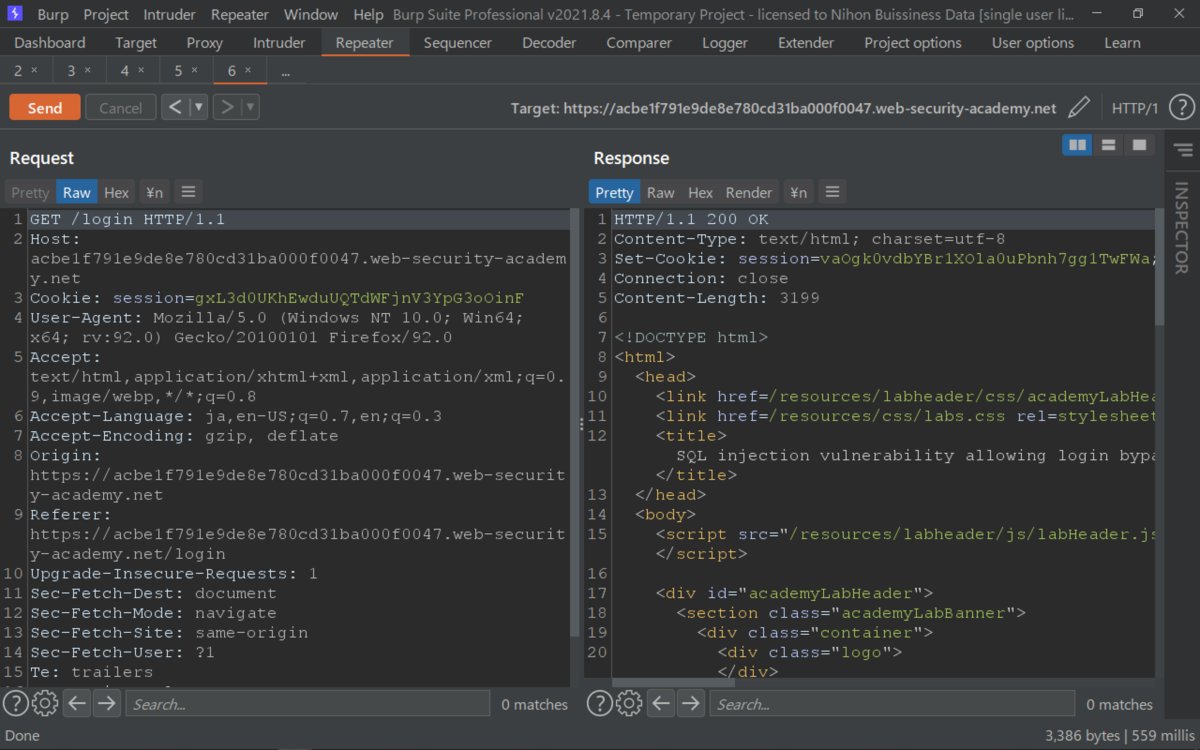
Task: Switch Response view to Render
Action: click(x=749, y=192)
